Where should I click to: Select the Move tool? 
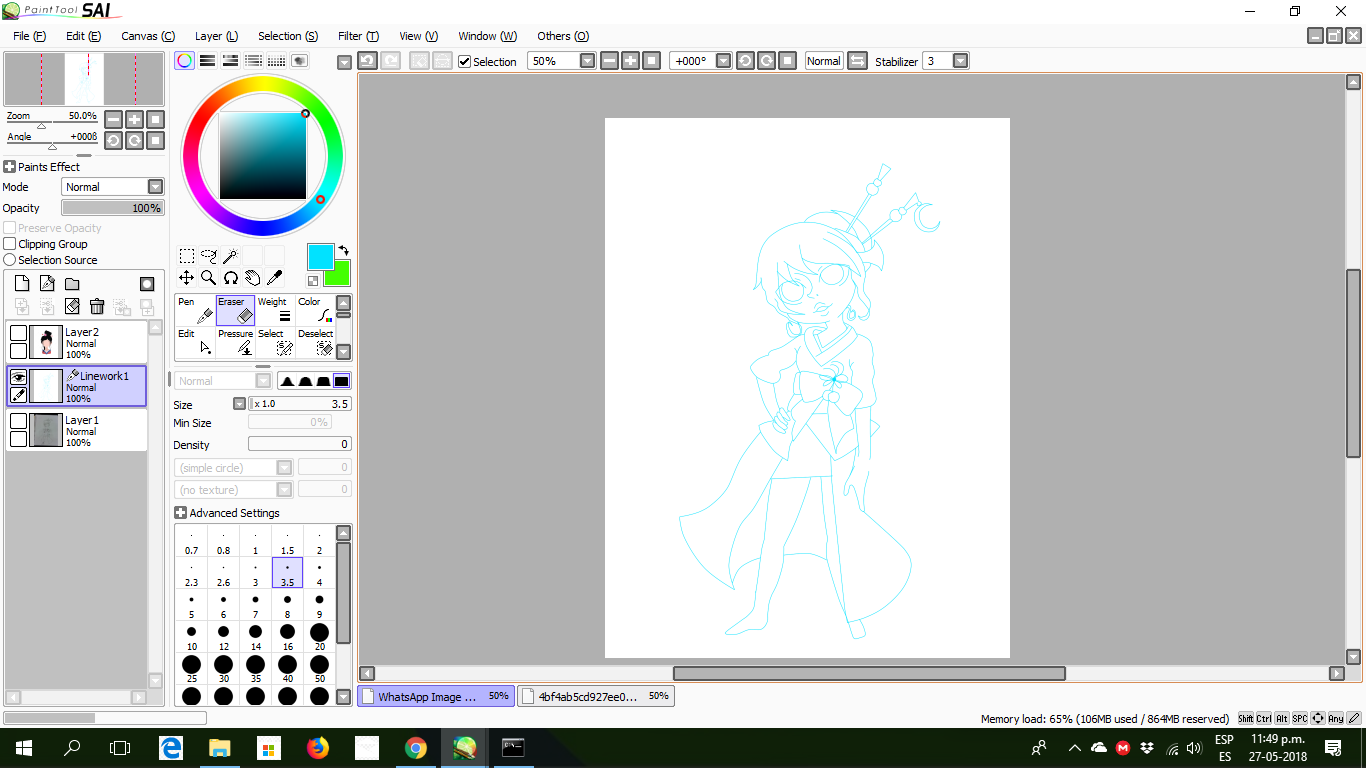click(x=187, y=278)
